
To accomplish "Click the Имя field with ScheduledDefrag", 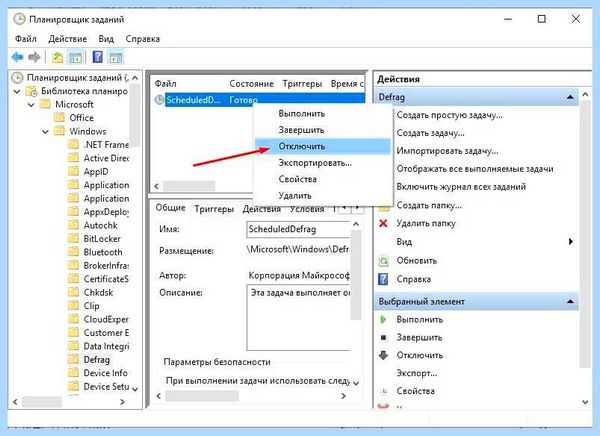I will click(x=298, y=229).
